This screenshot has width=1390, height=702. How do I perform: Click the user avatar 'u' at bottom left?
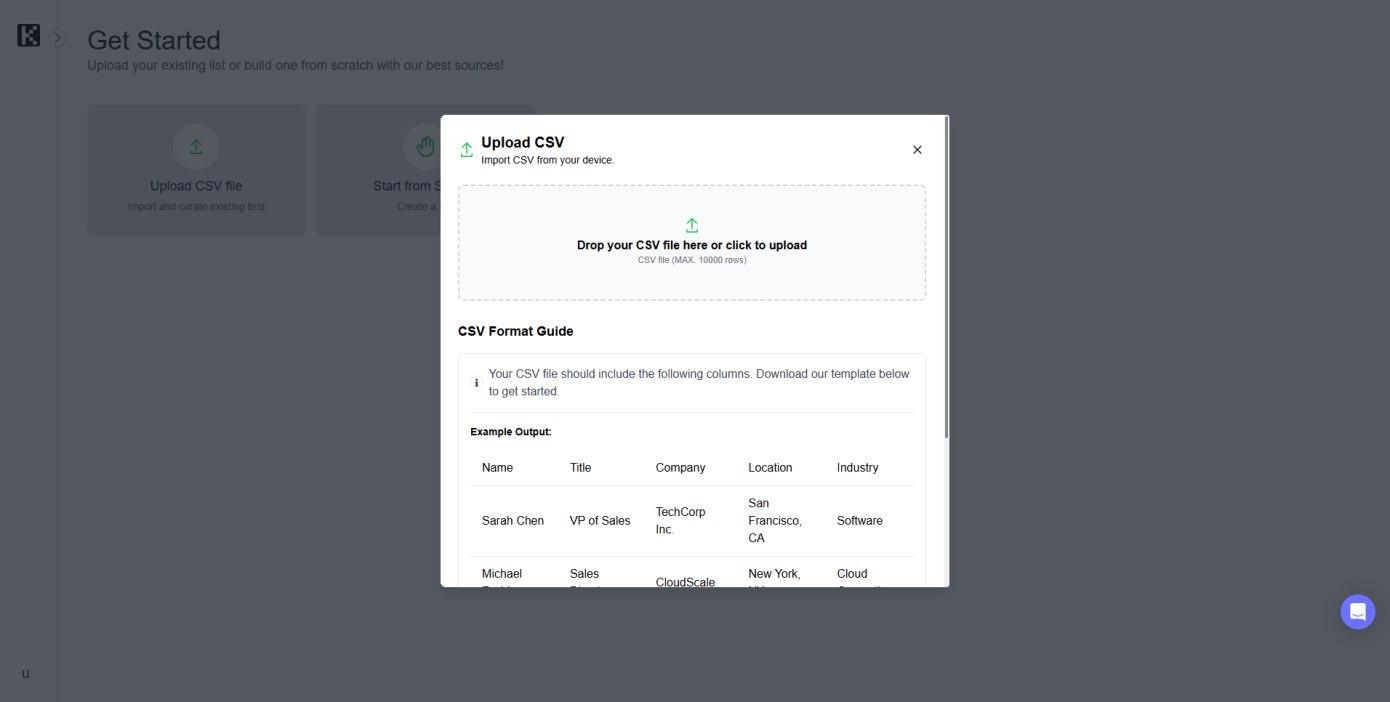pyautogui.click(x=26, y=673)
